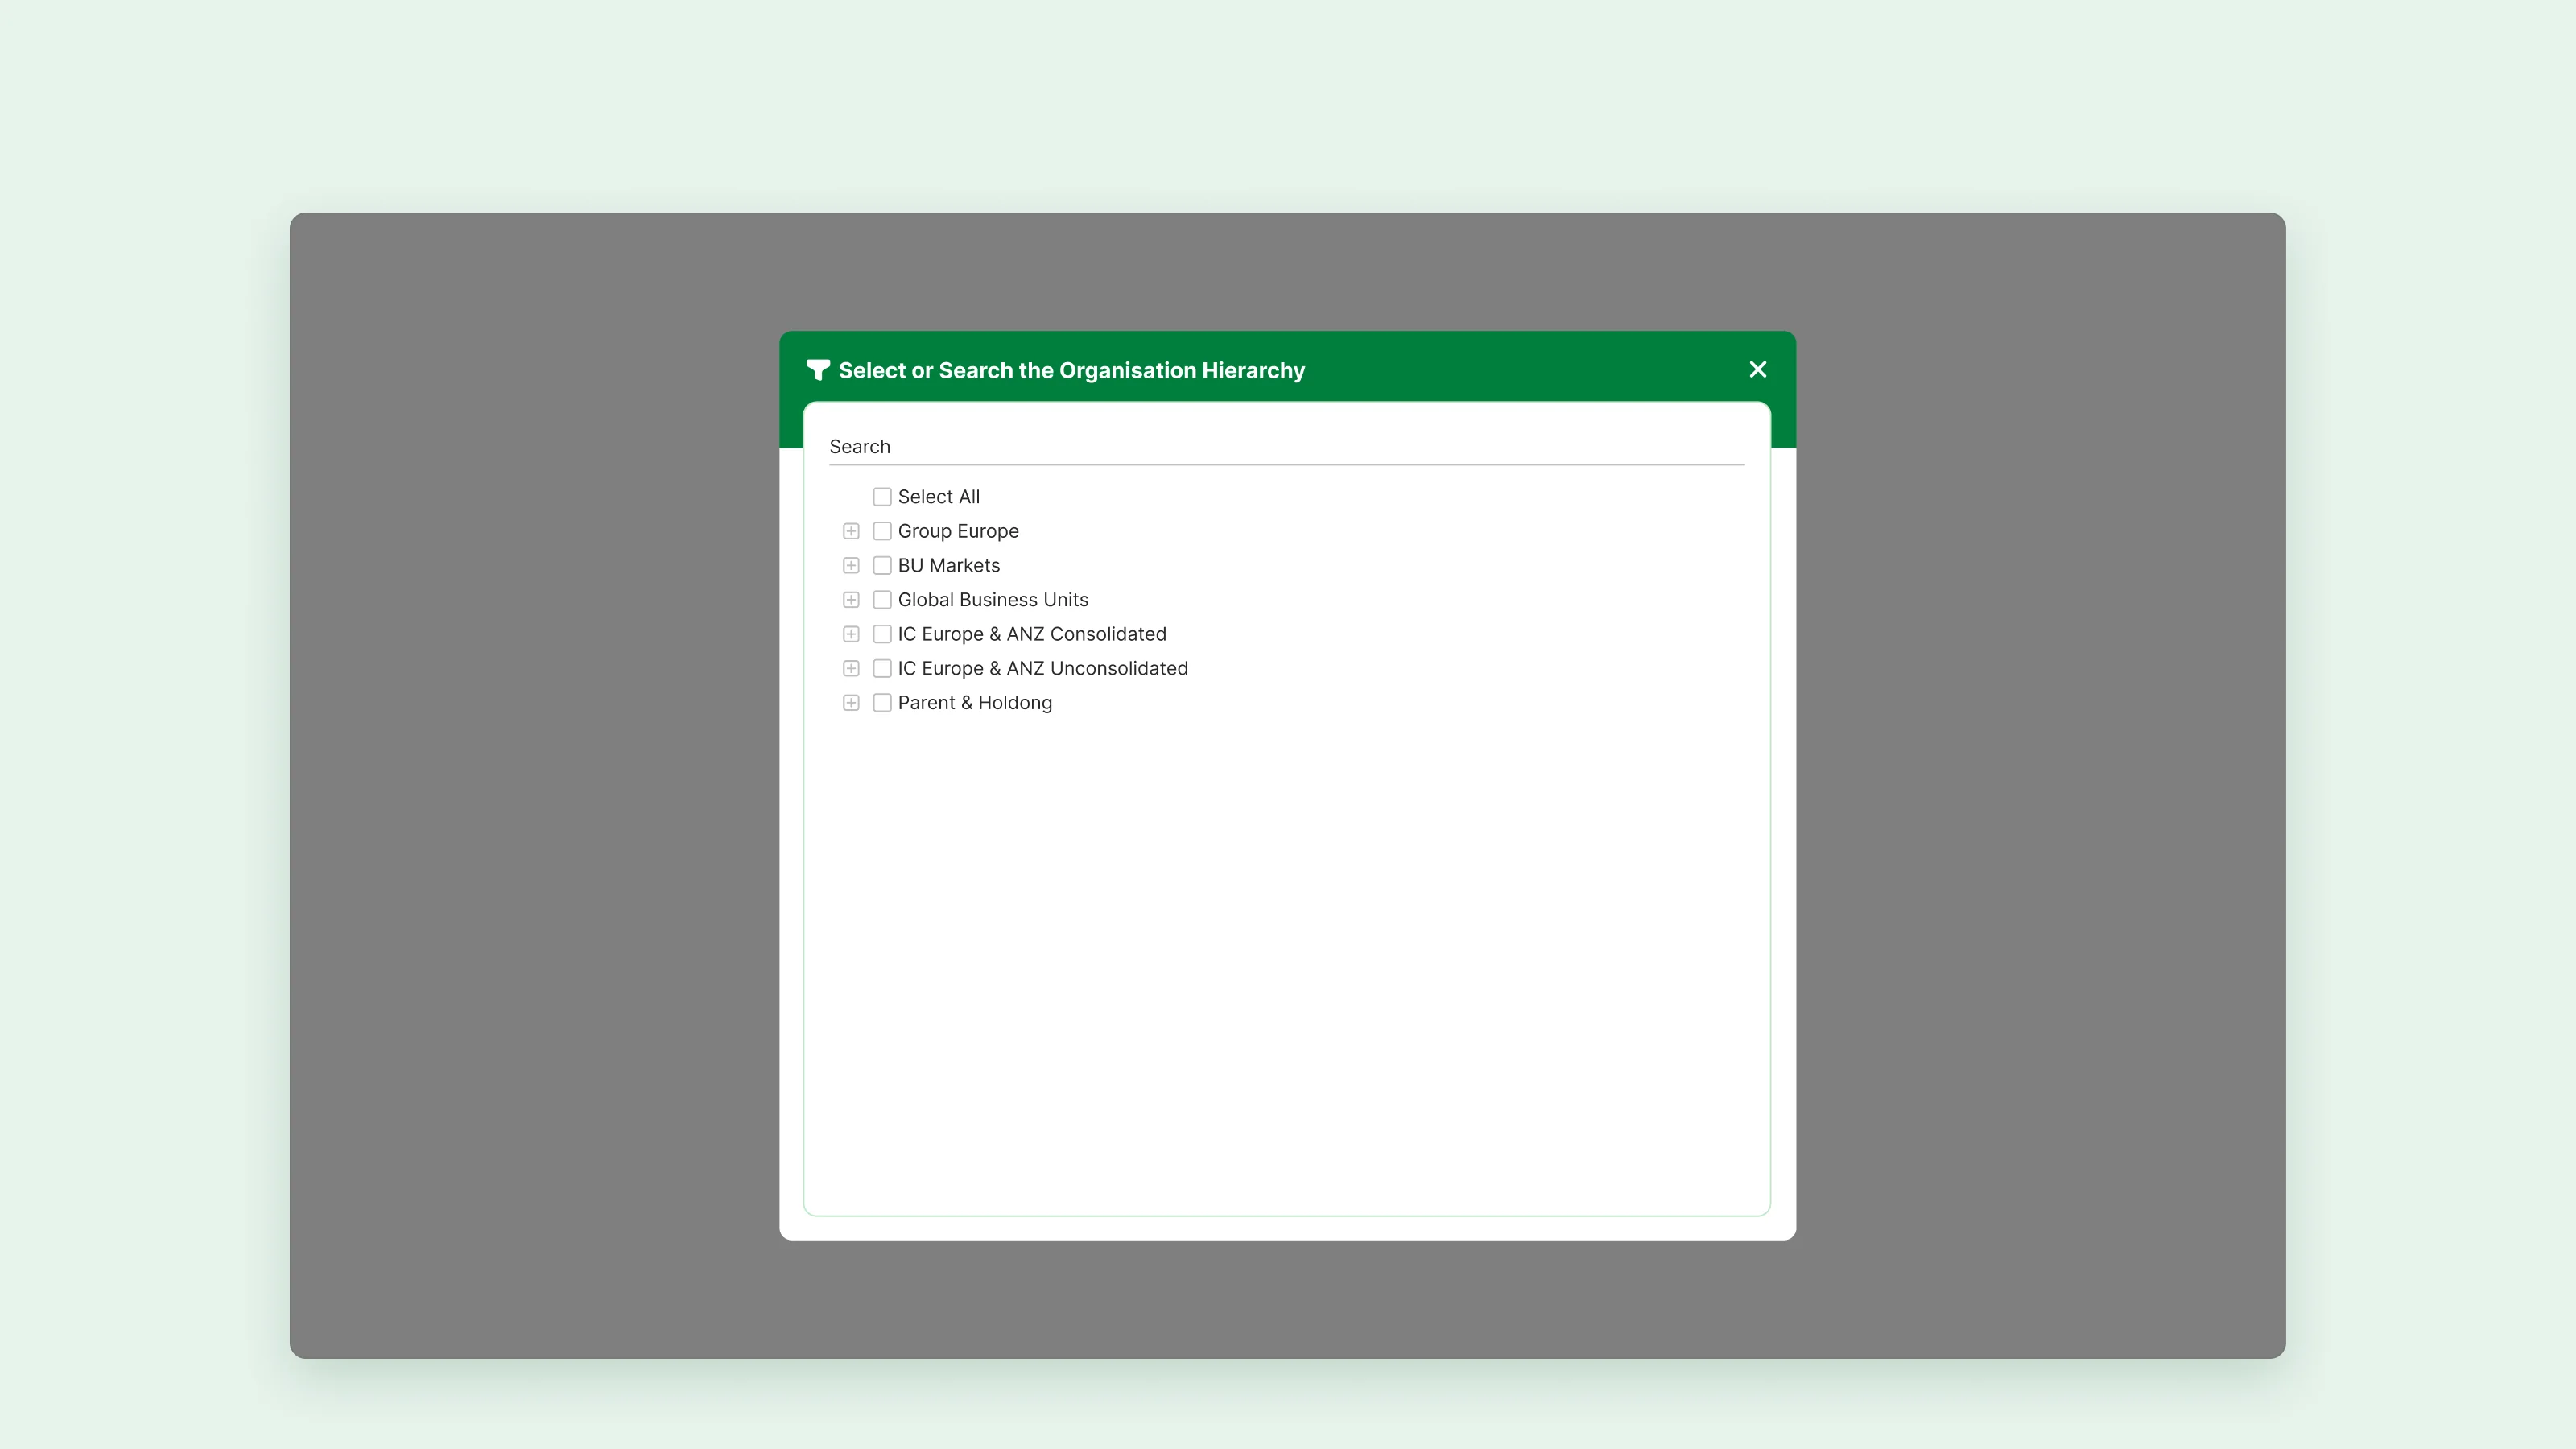The image size is (2576, 1449).
Task: Enable the Global Business Units checkbox
Action: (882, 600)
